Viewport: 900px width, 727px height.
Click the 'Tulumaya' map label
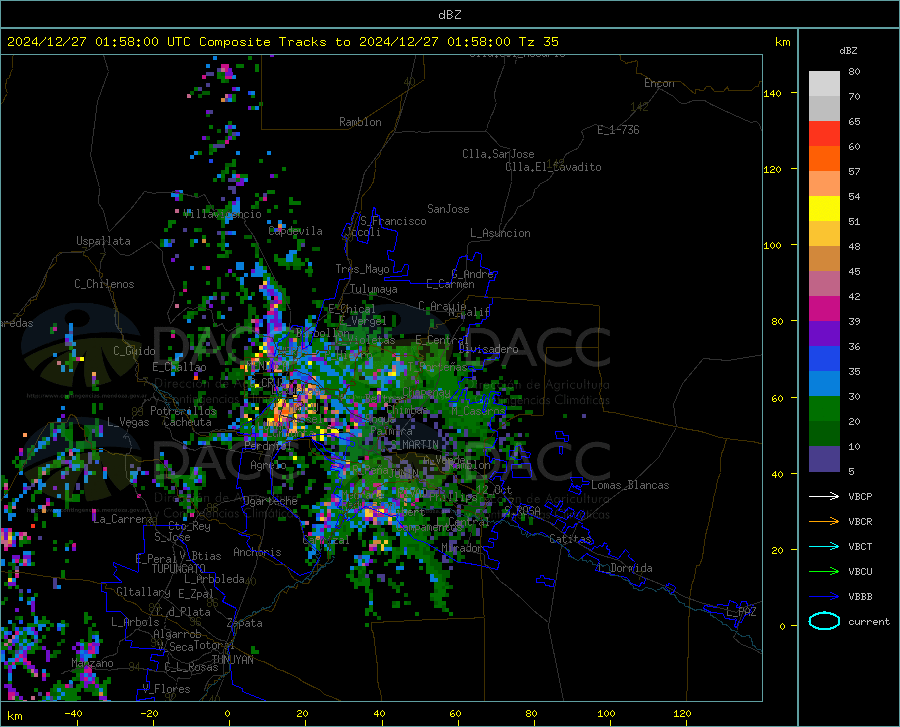374,289
